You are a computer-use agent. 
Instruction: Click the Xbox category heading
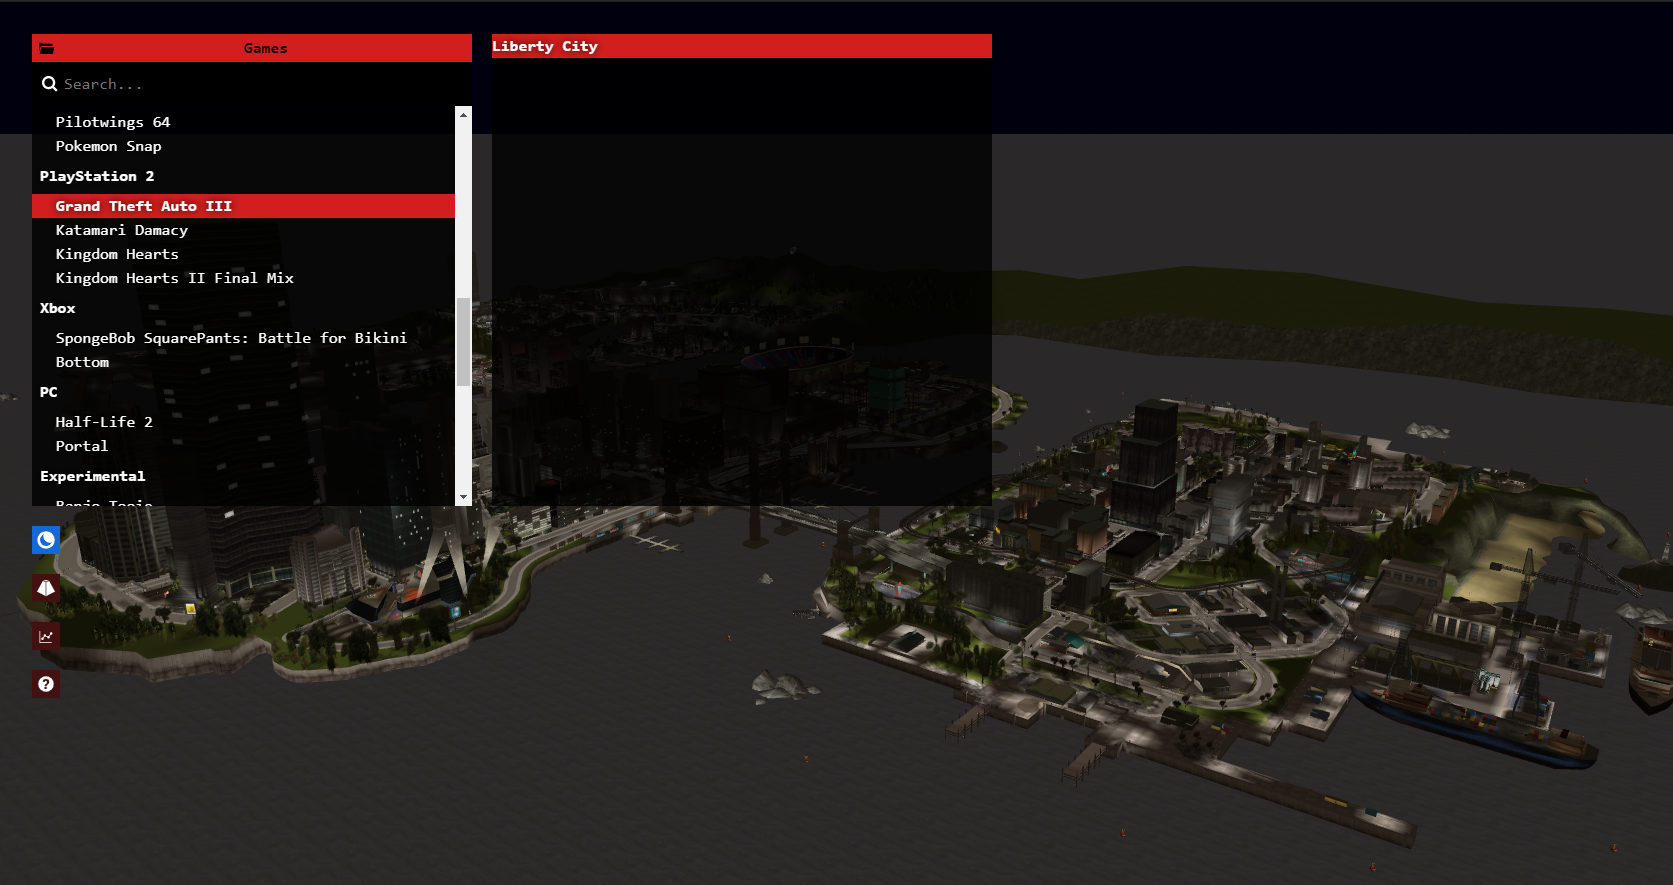pos(58,308)
